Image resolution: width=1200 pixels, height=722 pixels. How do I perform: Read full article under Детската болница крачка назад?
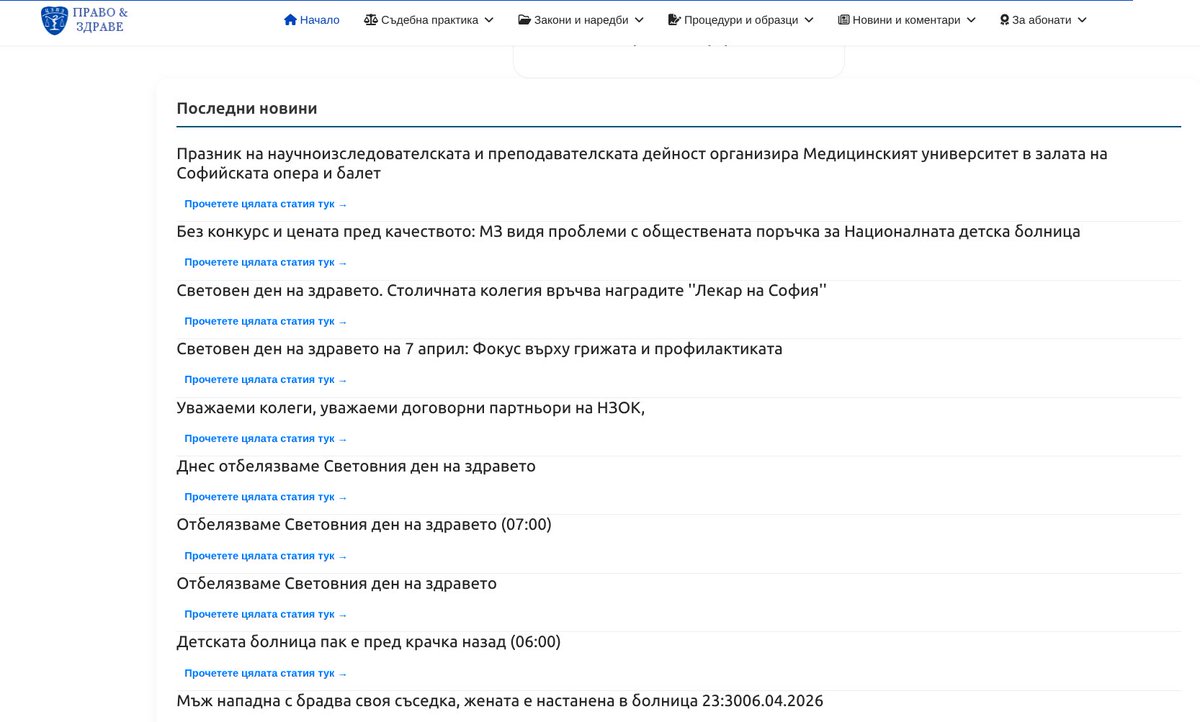click(265, 674)
